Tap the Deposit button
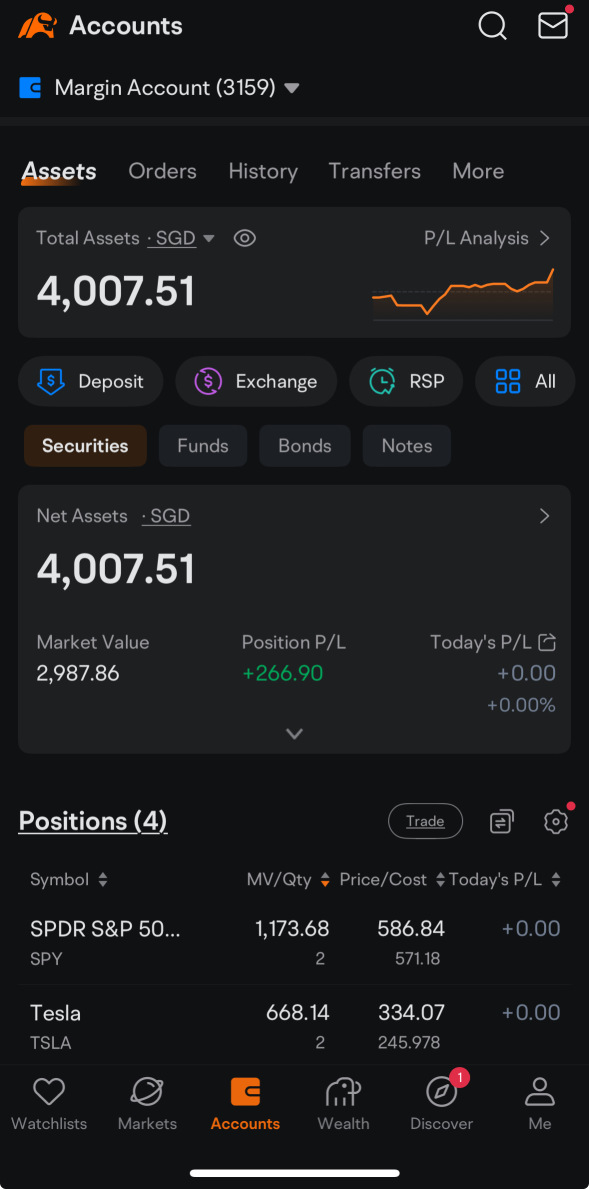Viewport: 589px width, 1189px height. pyautogui.click(x=90, y=381)
